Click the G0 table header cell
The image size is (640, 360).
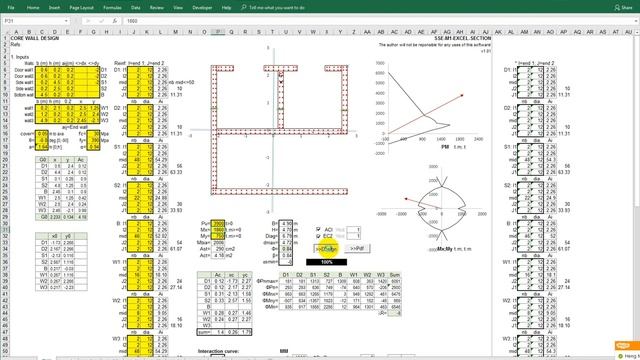42,160
